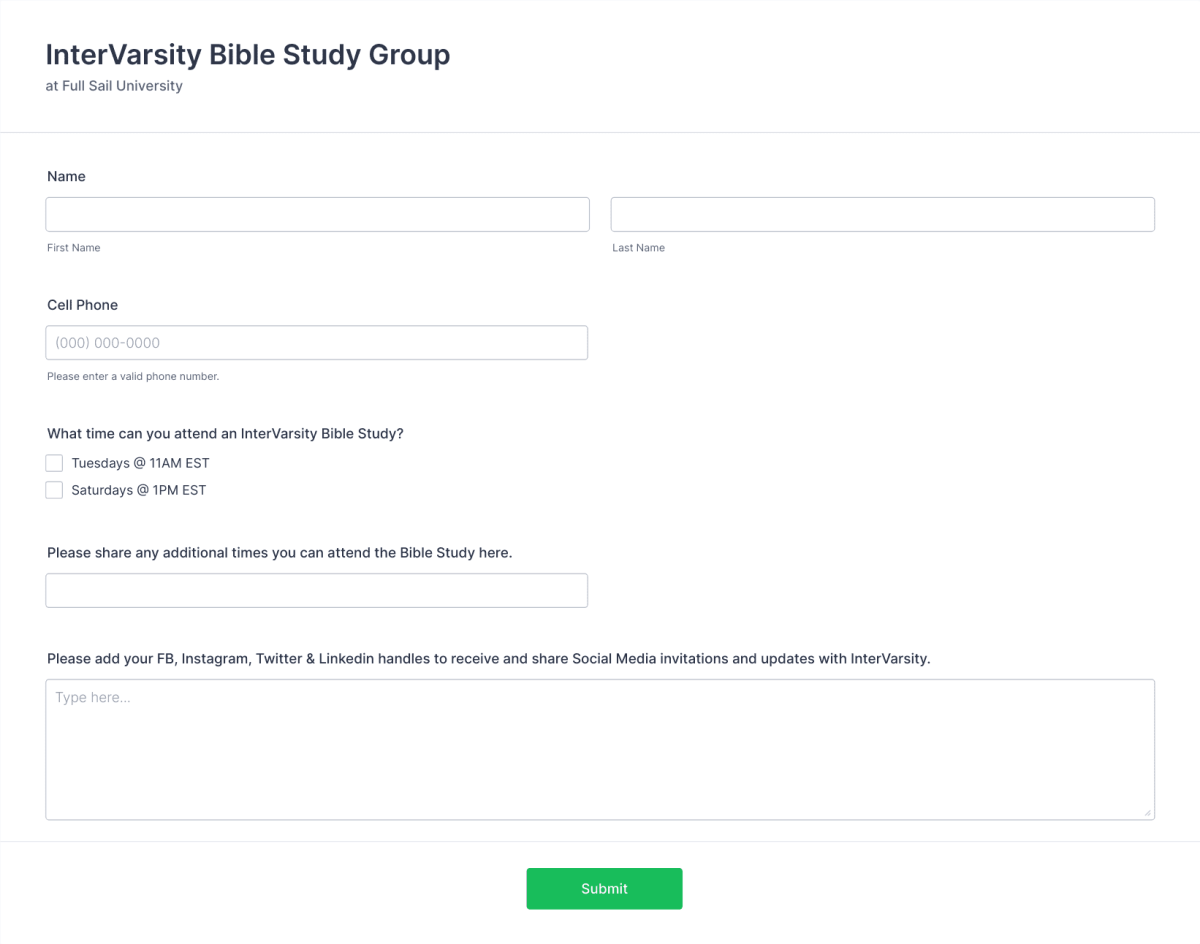
Task: Click the First Name input field
Action: tap(317, 214)
